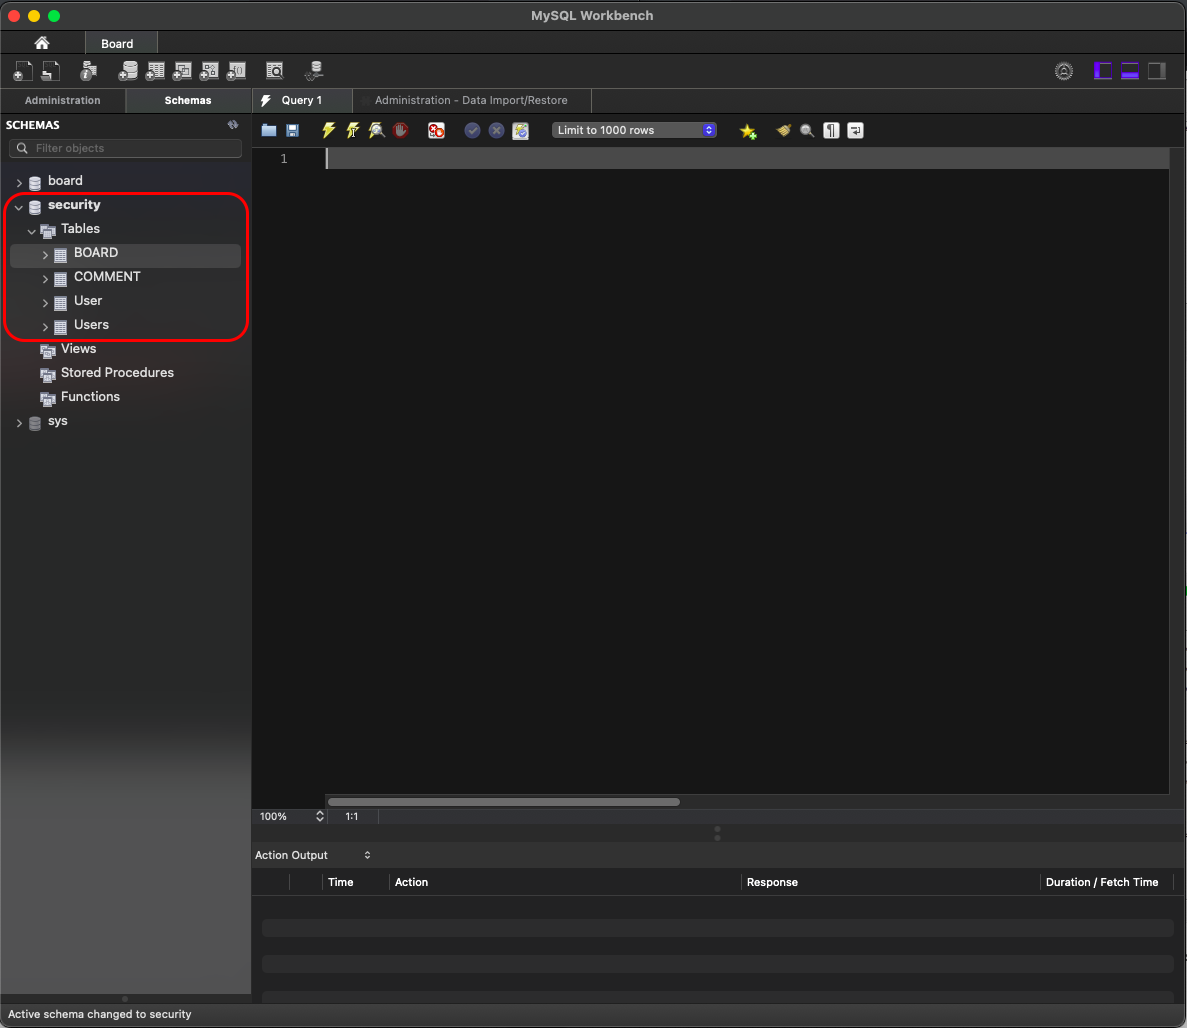Create a new SQL tab
The height and width of the screenshot is (1028, 1187).
[23, 71]
